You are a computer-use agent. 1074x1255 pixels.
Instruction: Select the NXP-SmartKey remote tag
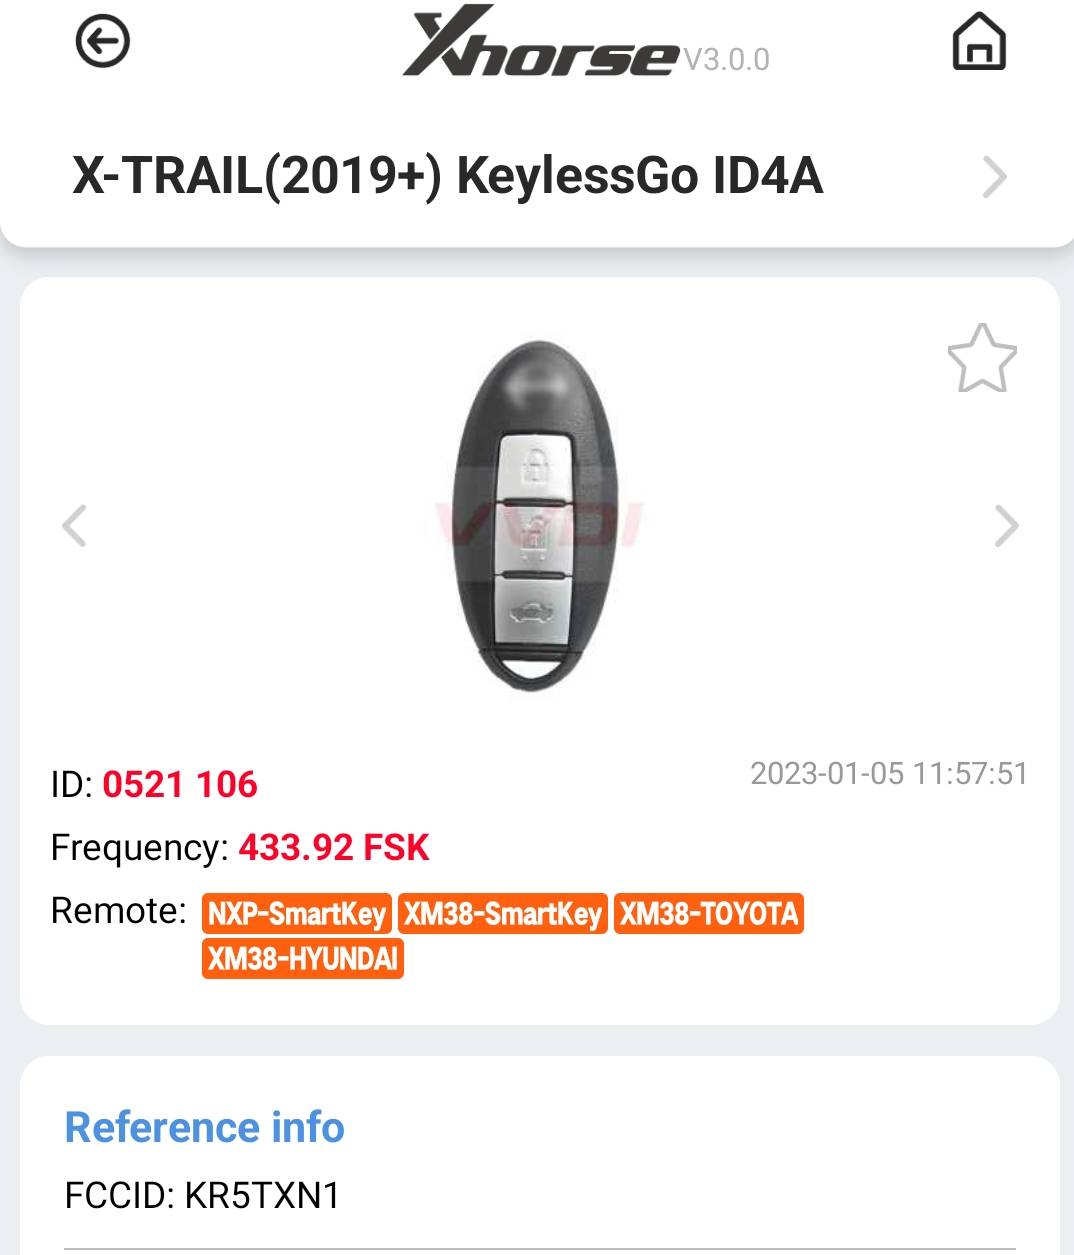point(297,914)
